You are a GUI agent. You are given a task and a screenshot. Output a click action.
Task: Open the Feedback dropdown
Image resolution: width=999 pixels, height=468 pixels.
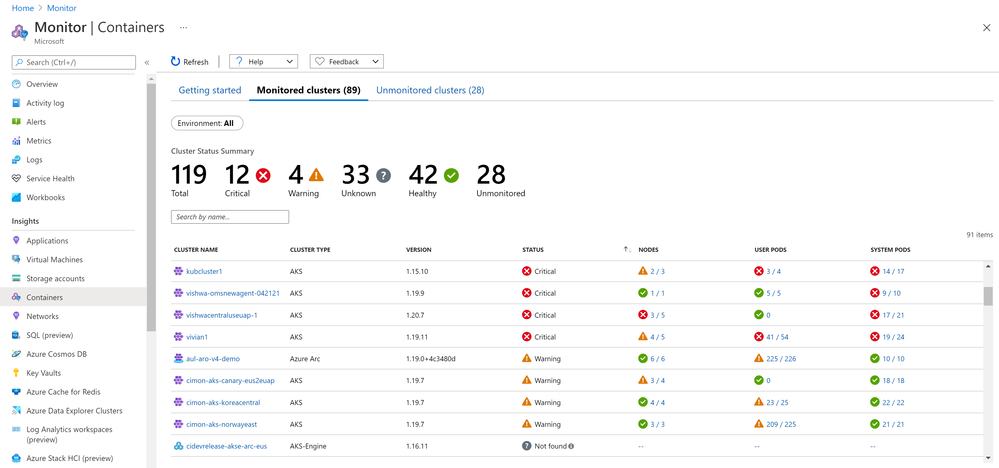click(x=346, y=62)
